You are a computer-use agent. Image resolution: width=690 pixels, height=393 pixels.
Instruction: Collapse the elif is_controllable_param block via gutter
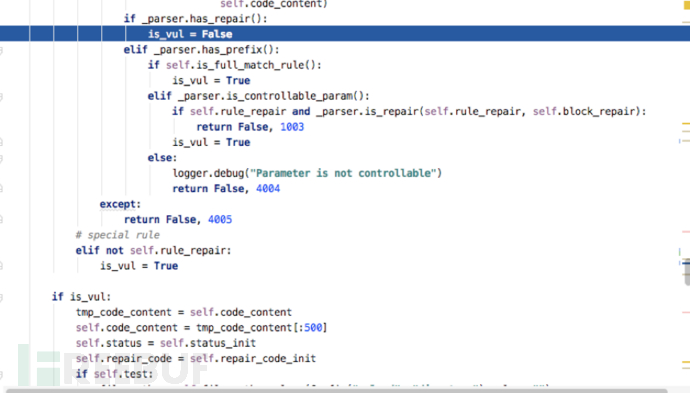click(x=1, y=97)
